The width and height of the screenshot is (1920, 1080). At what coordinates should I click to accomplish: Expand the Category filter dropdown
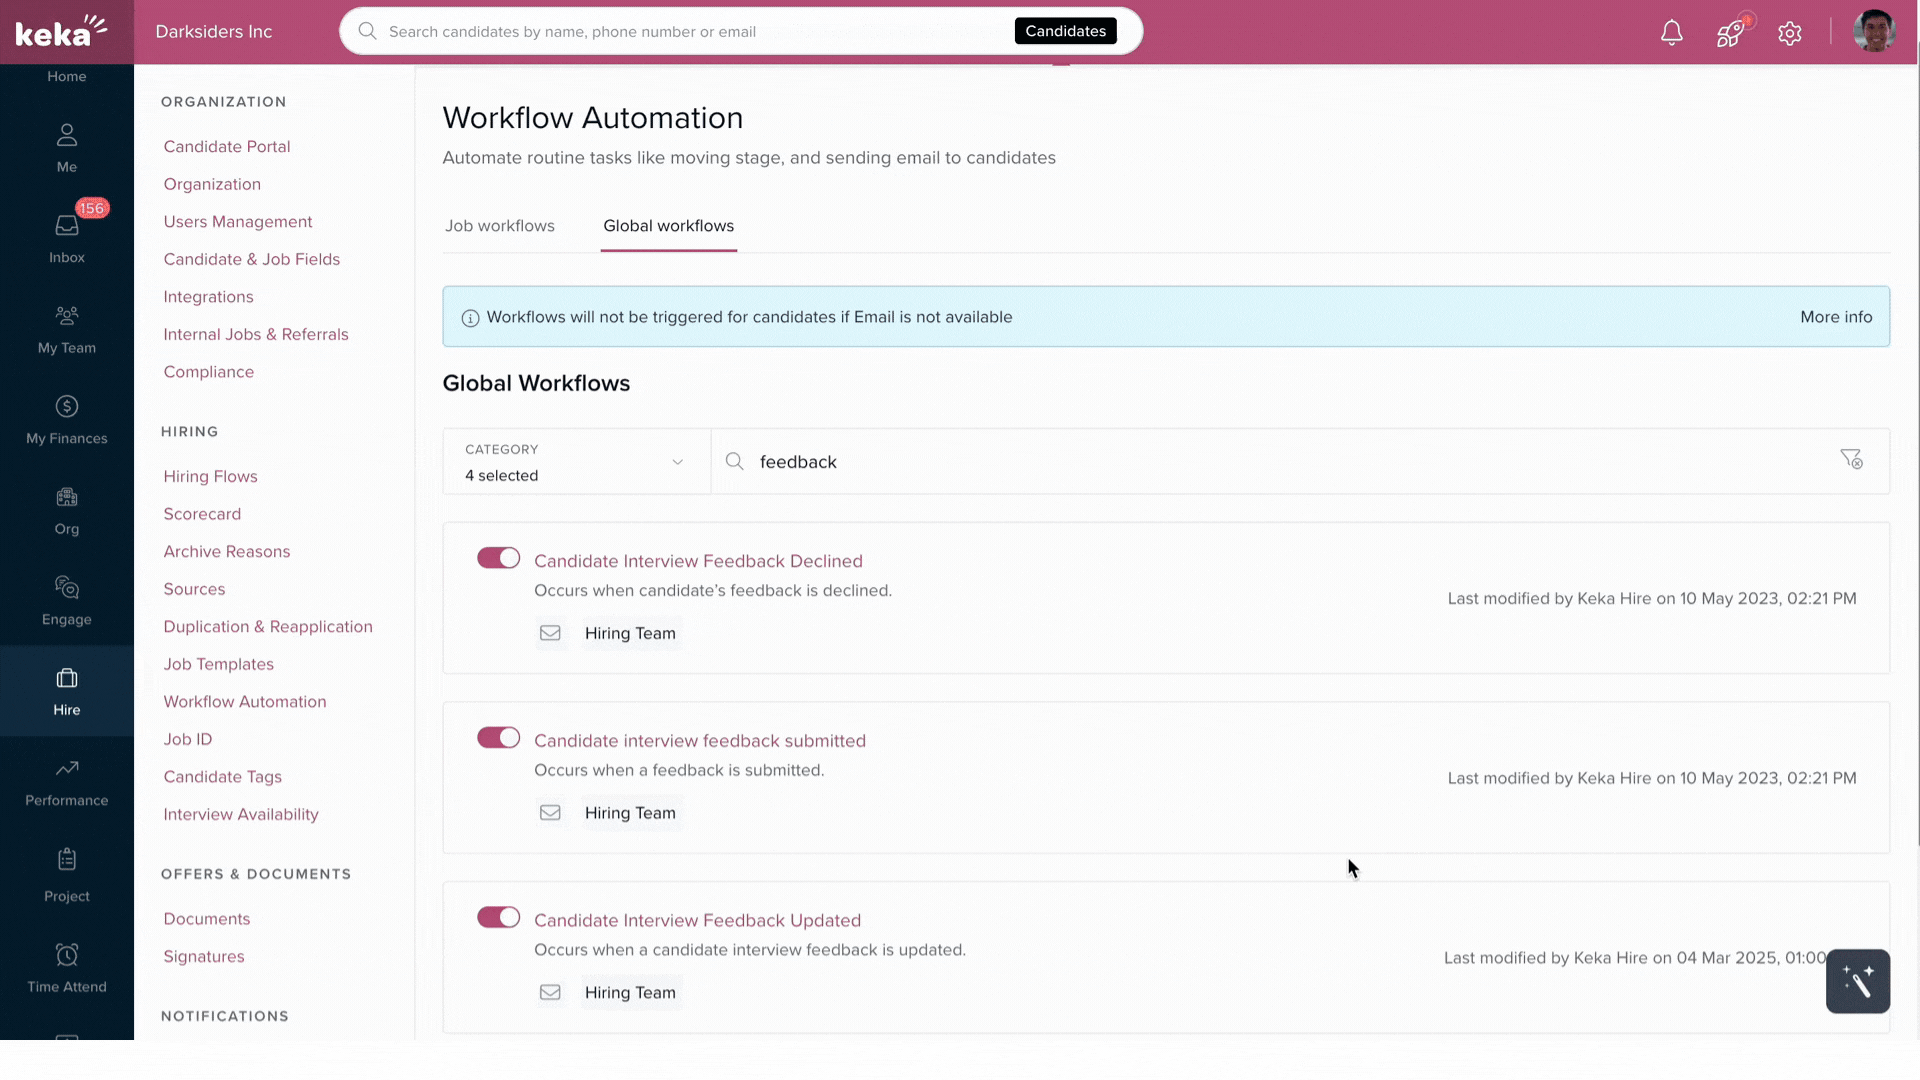pyautogui.click(x=576, y=462)
